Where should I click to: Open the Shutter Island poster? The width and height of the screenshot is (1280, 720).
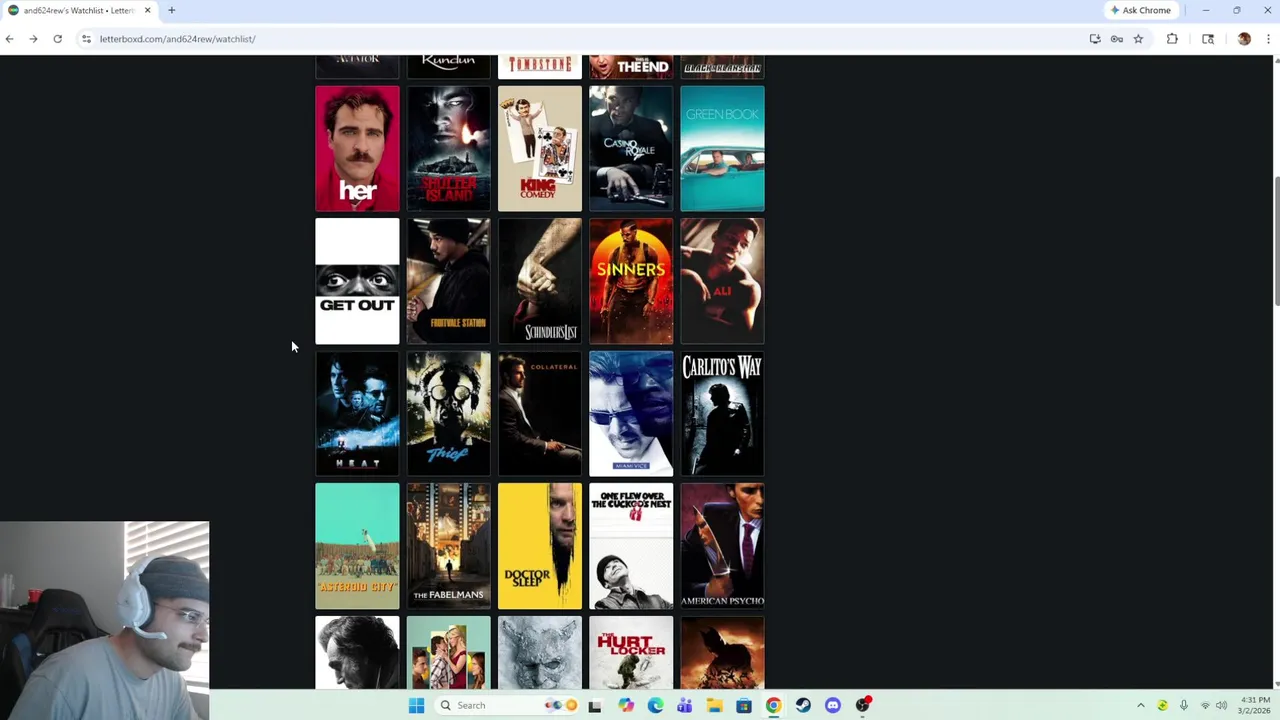click(x=448, y=148)
